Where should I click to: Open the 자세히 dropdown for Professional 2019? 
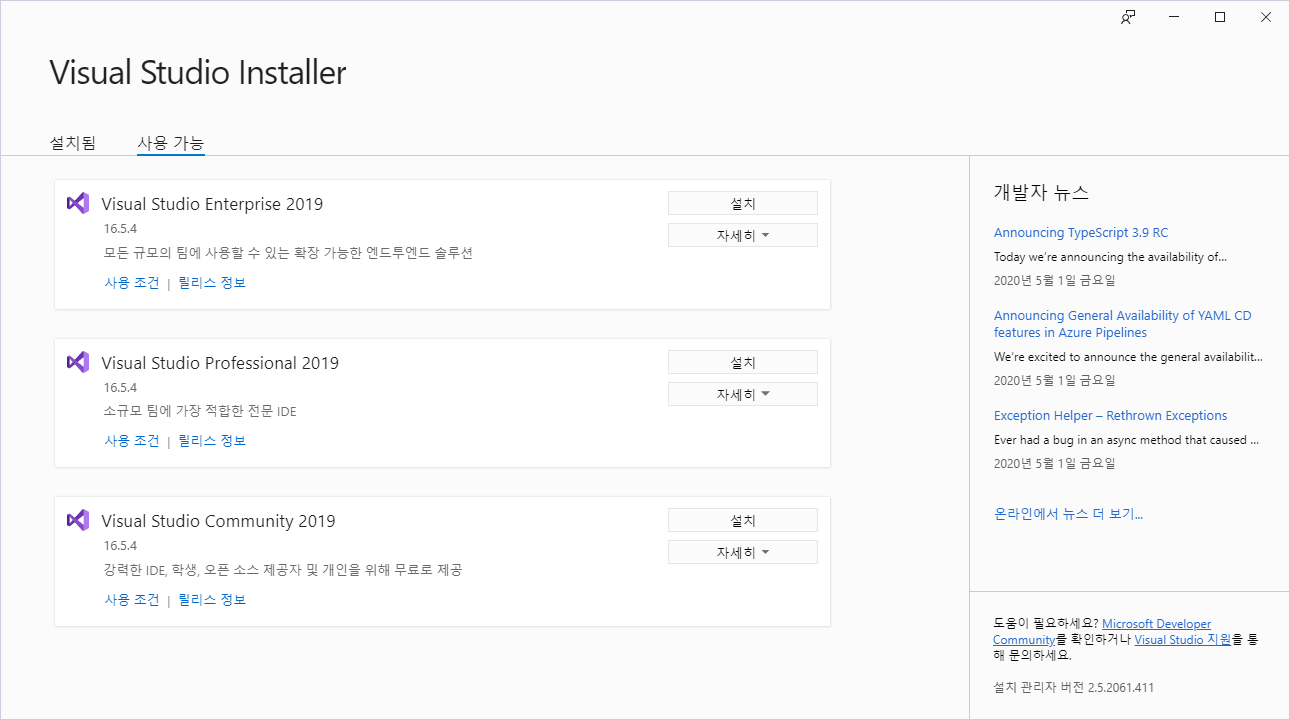[x=742, y=394]
